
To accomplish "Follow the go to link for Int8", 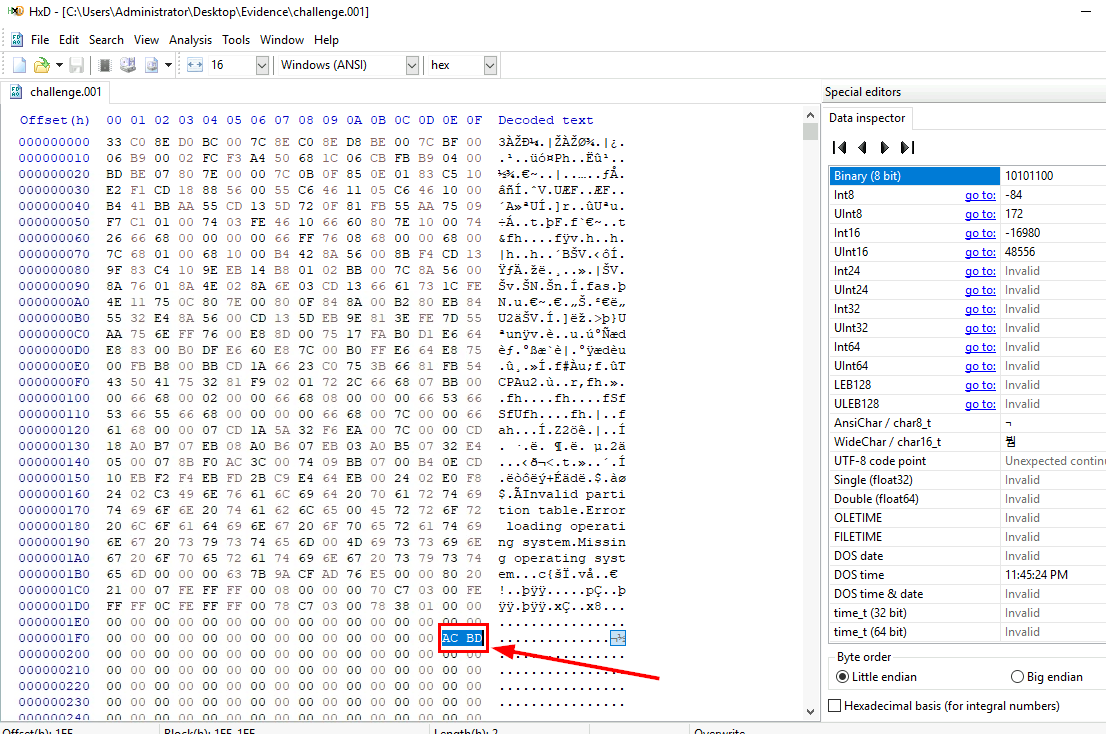I will pyautogui.click(x=980, y=195).
